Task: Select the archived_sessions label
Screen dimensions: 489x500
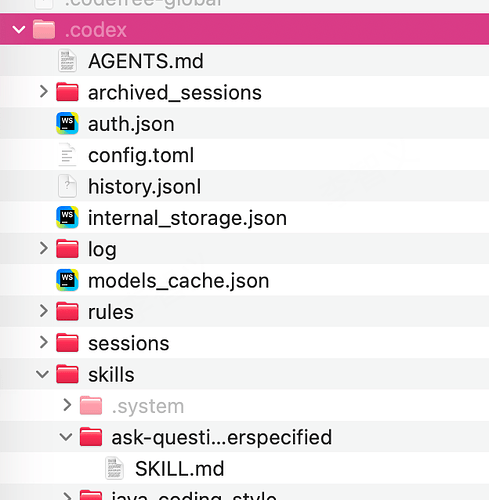Action: tap(175, 93)
